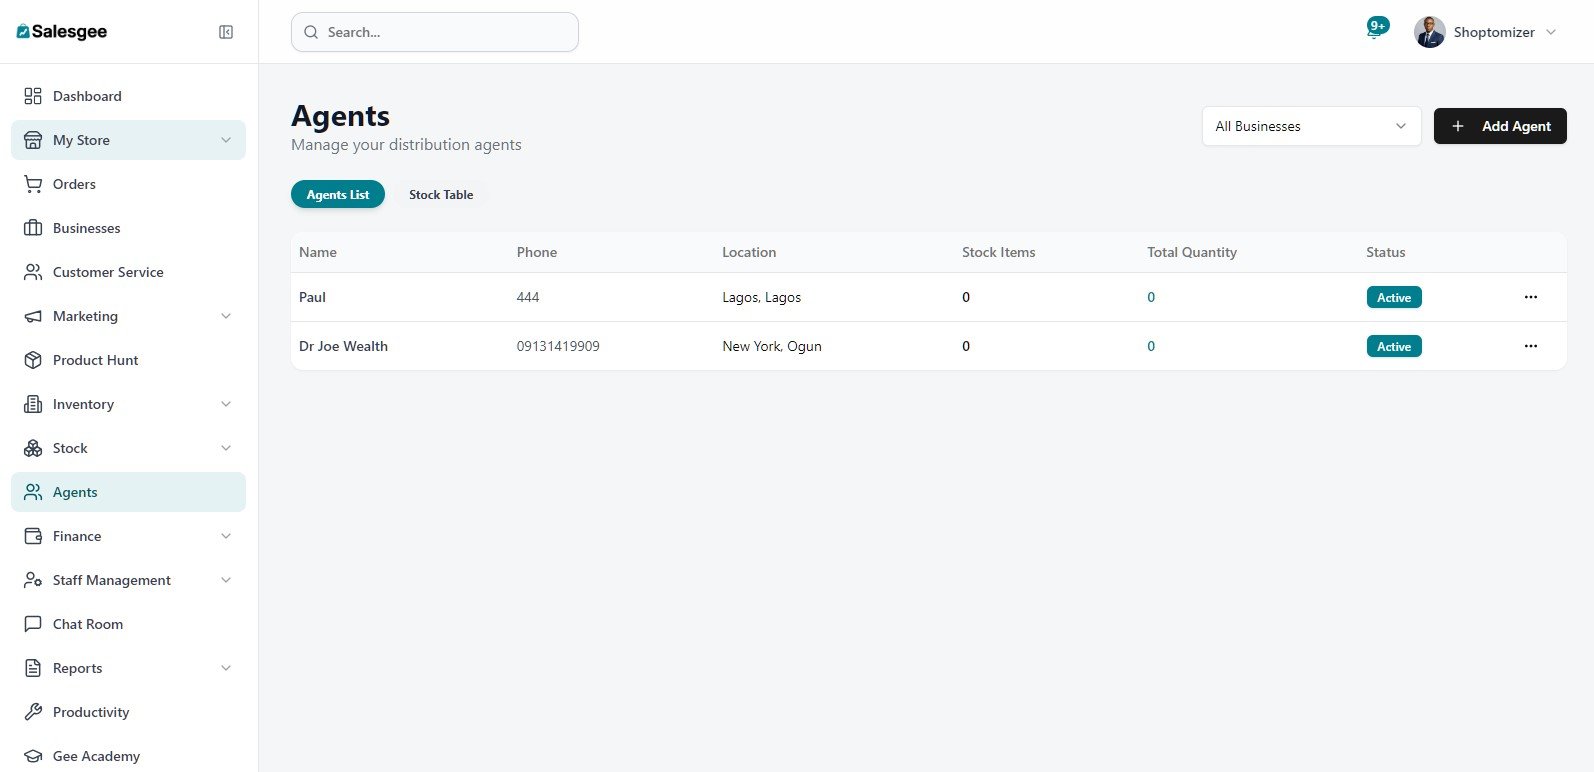Click the search magnifier icon
The image size is (1594, 772).
coord(311,32)
